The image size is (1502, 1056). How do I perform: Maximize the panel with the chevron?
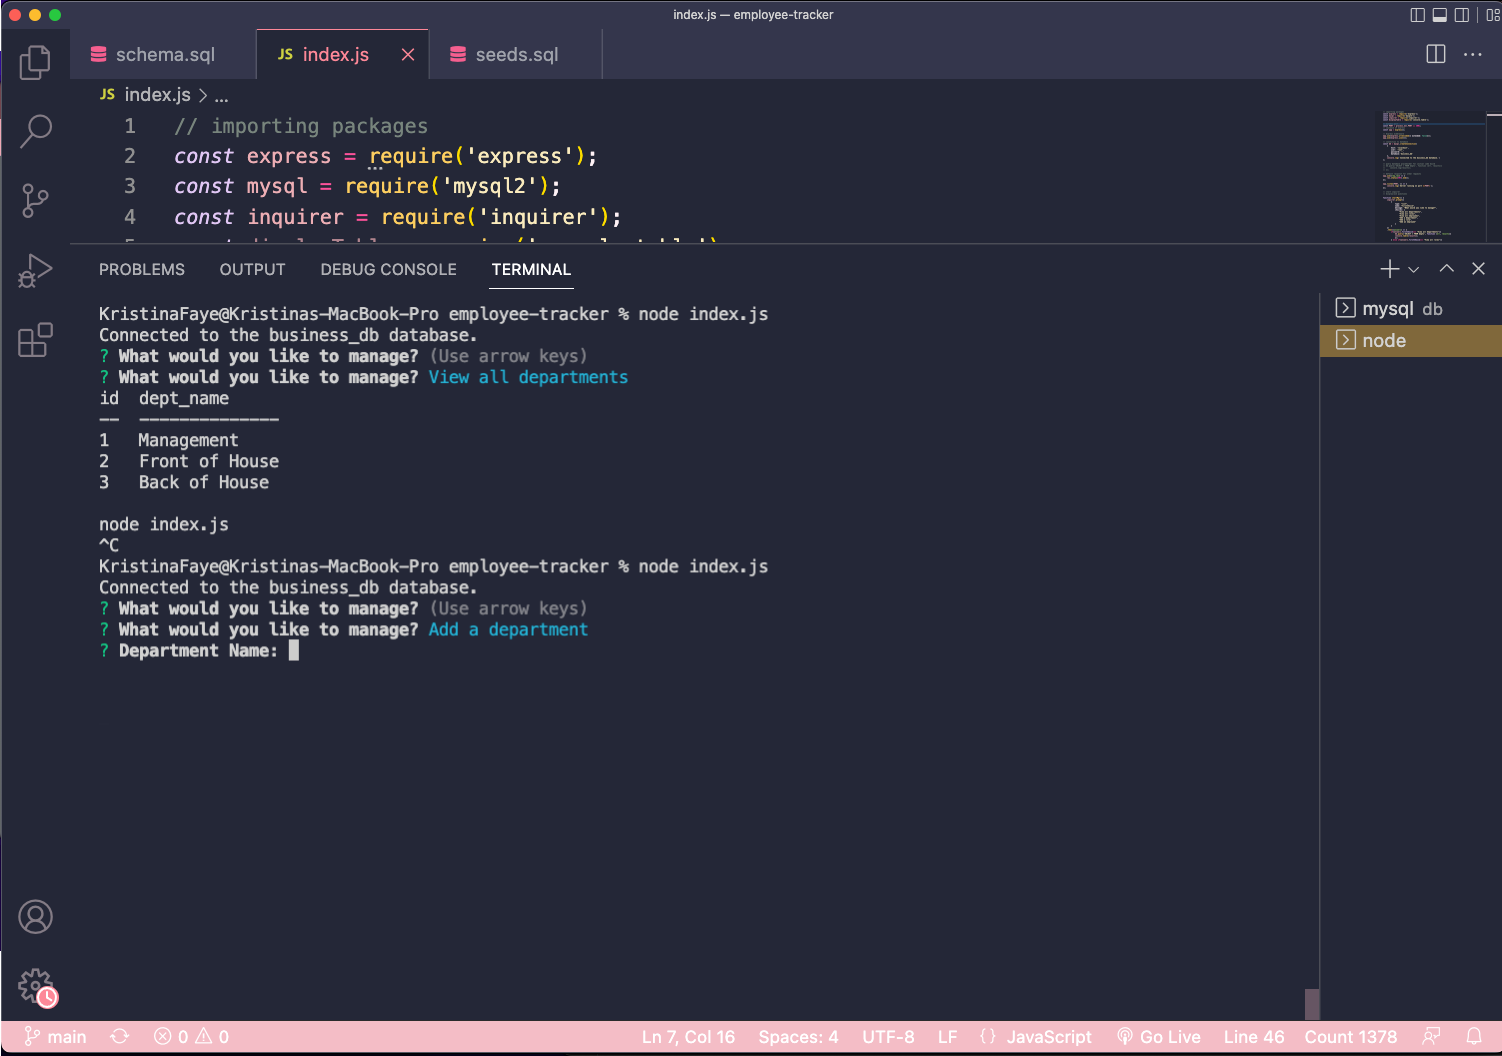point(1446,268)
